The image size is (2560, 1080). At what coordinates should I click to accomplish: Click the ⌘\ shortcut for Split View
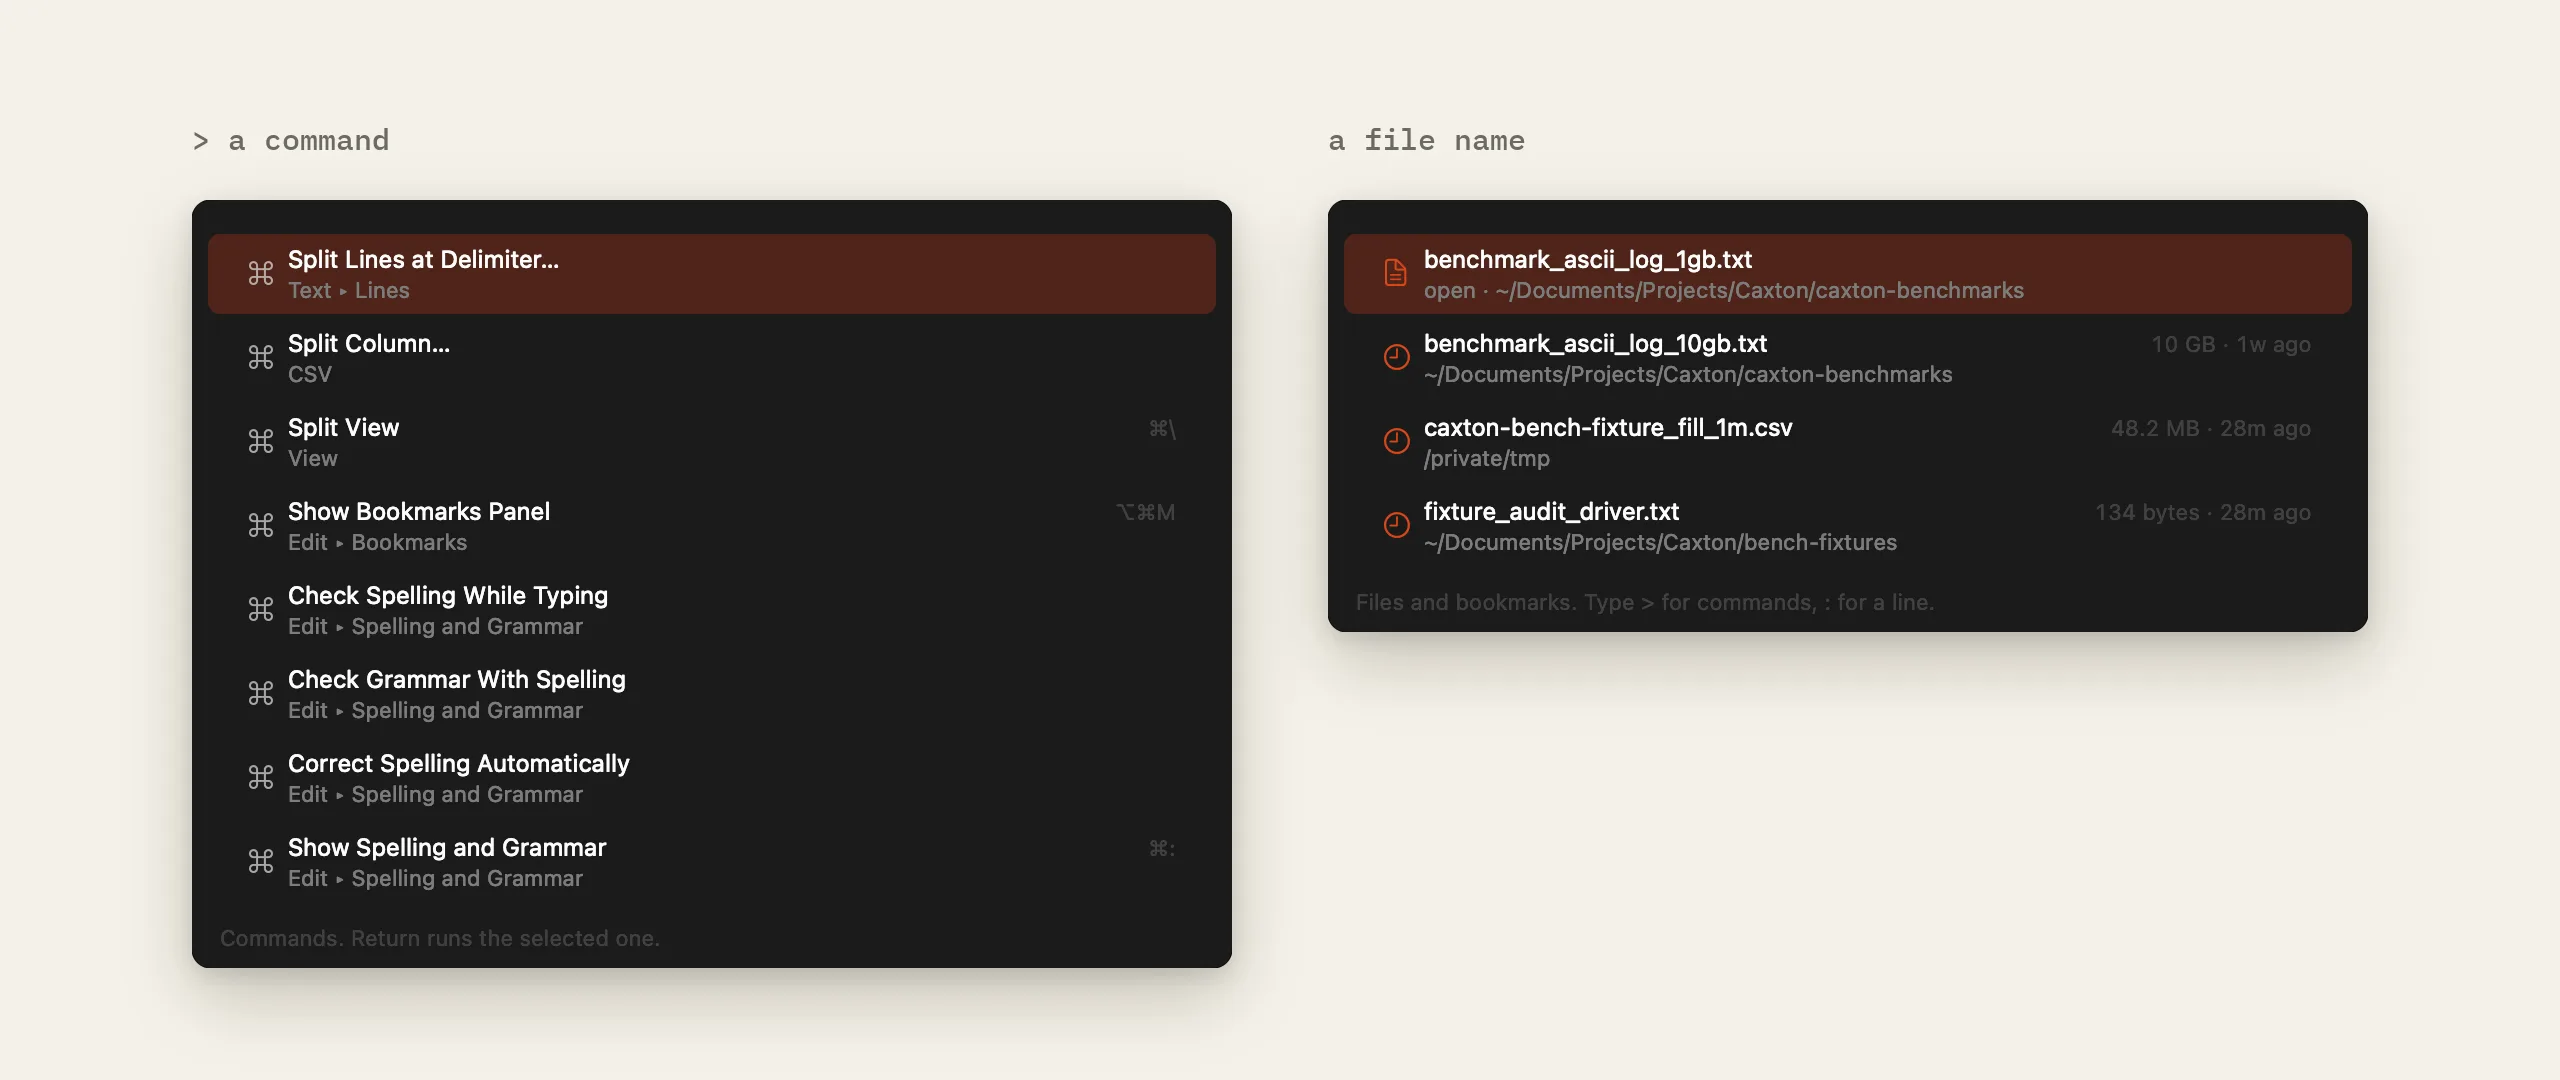[1162, 428]
